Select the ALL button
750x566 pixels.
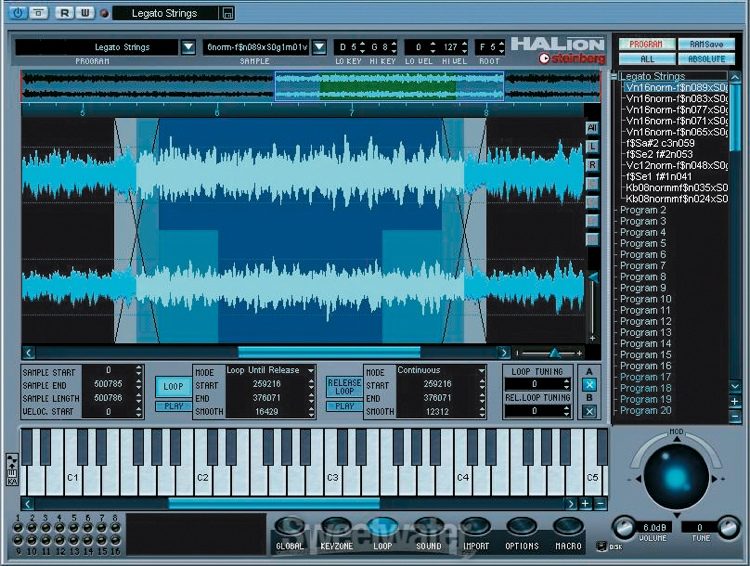[x=646, y=59]
